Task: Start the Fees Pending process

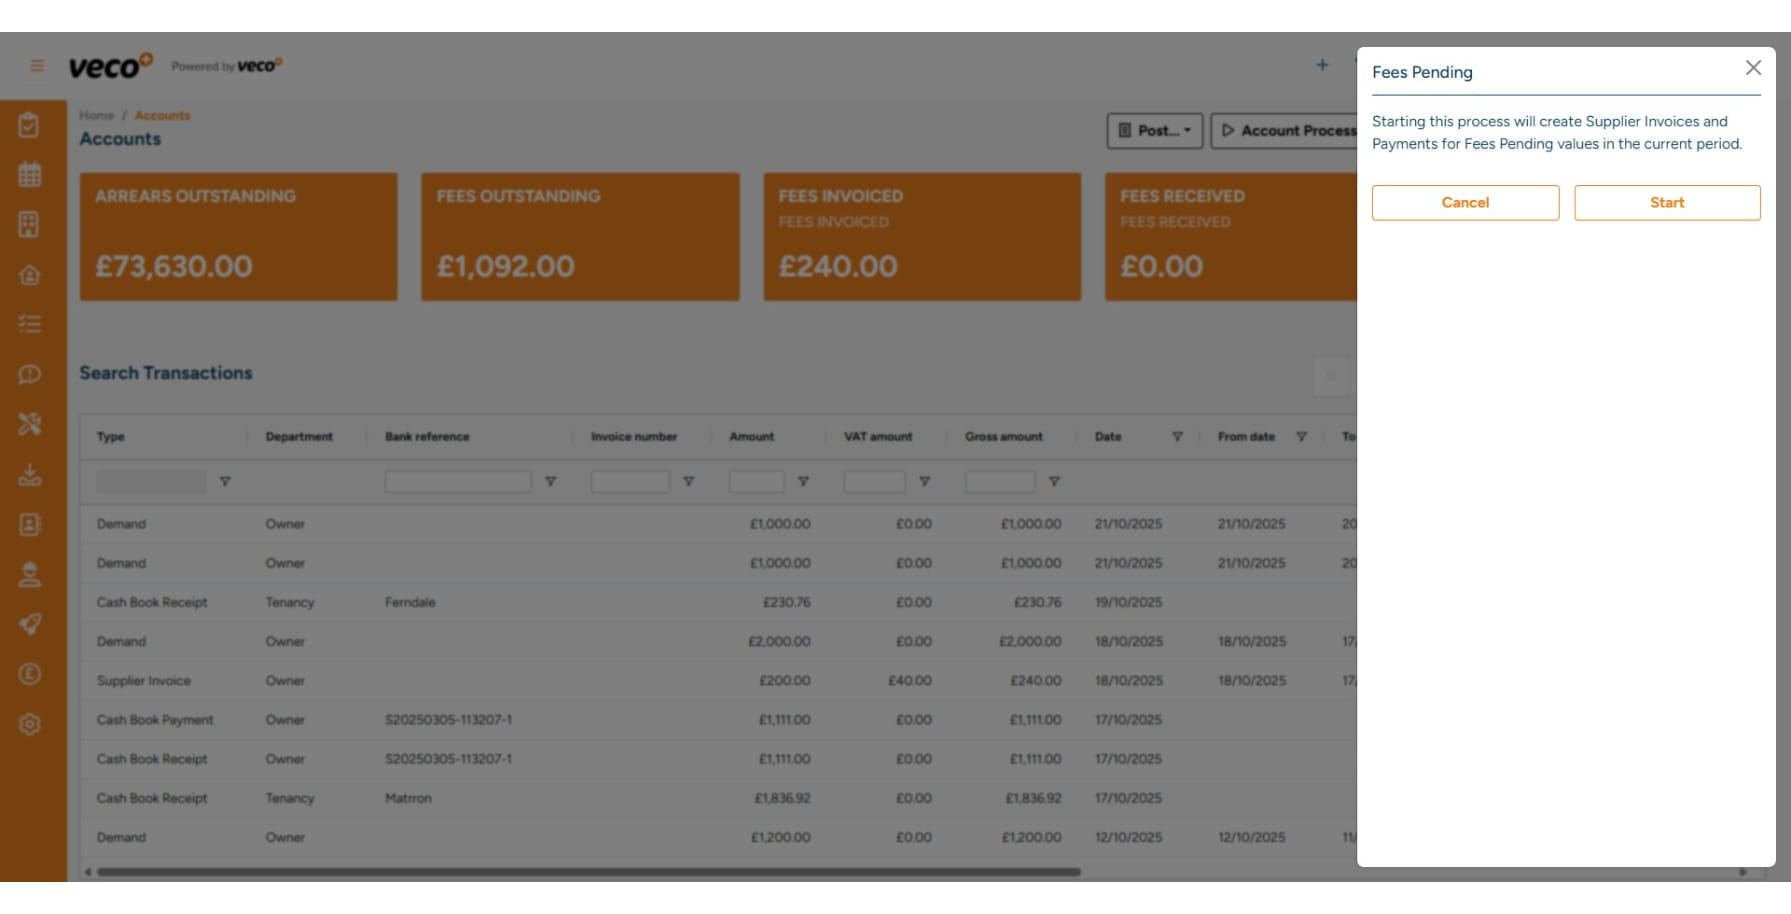Action: point(1667,202)
